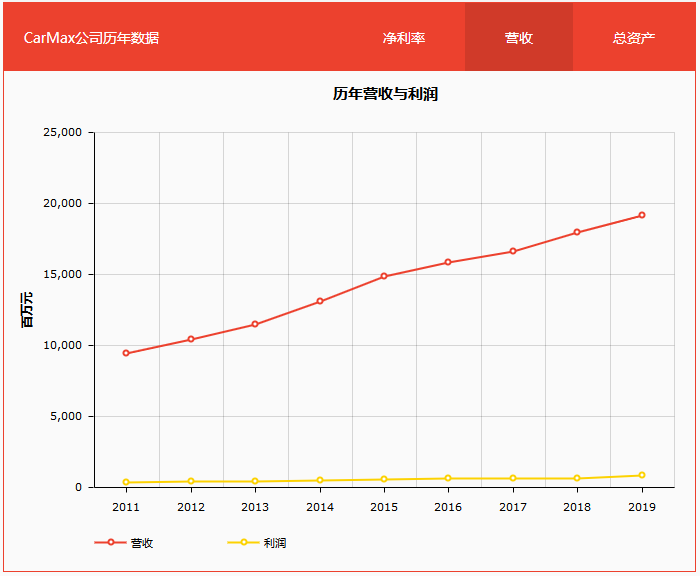
Task: Switch to the 净利率 tab
Action: pos(404,38)
